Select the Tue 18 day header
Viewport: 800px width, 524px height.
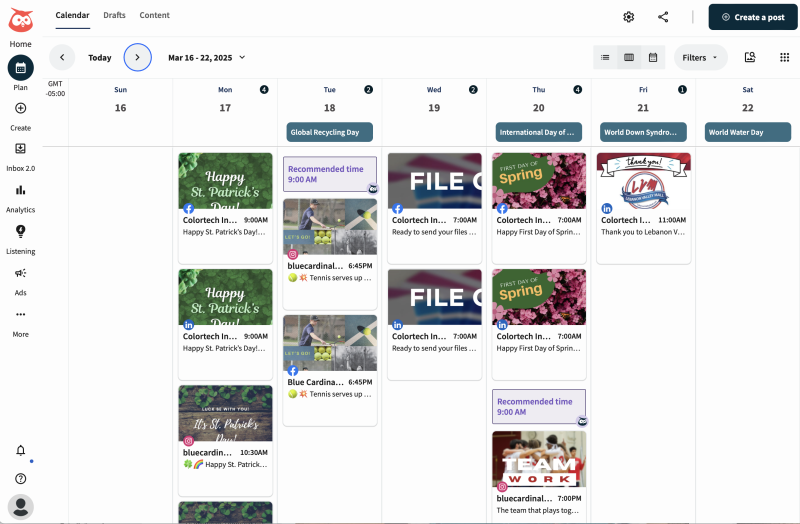tap(330, 99)
